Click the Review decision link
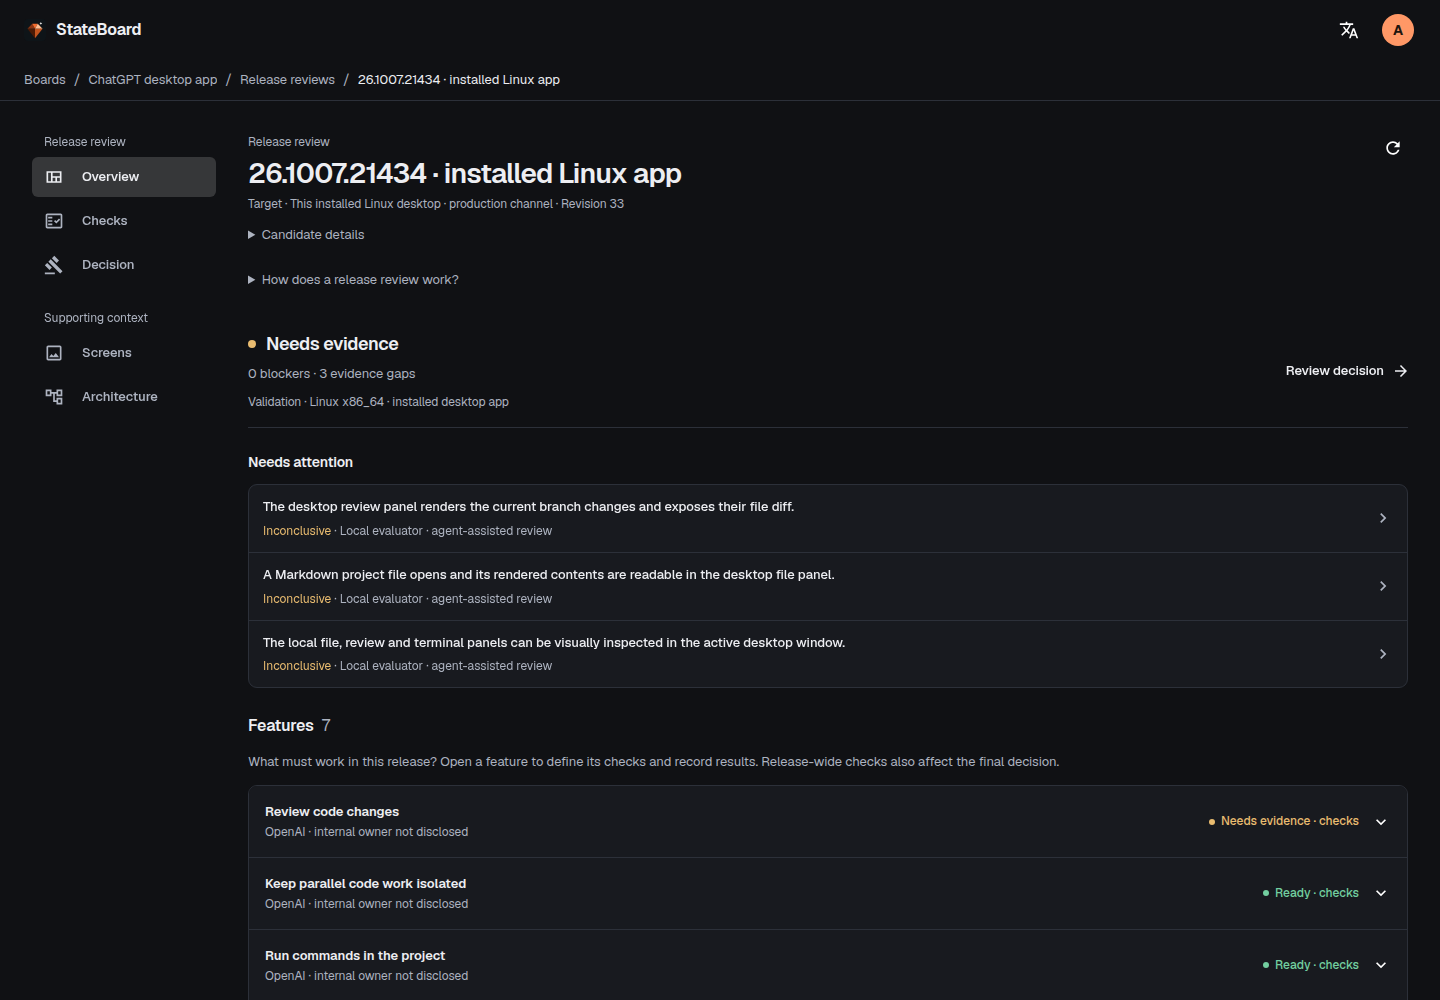Image resolution: width=1440 pixels, height=1000 pixels. pos(1346,371)
